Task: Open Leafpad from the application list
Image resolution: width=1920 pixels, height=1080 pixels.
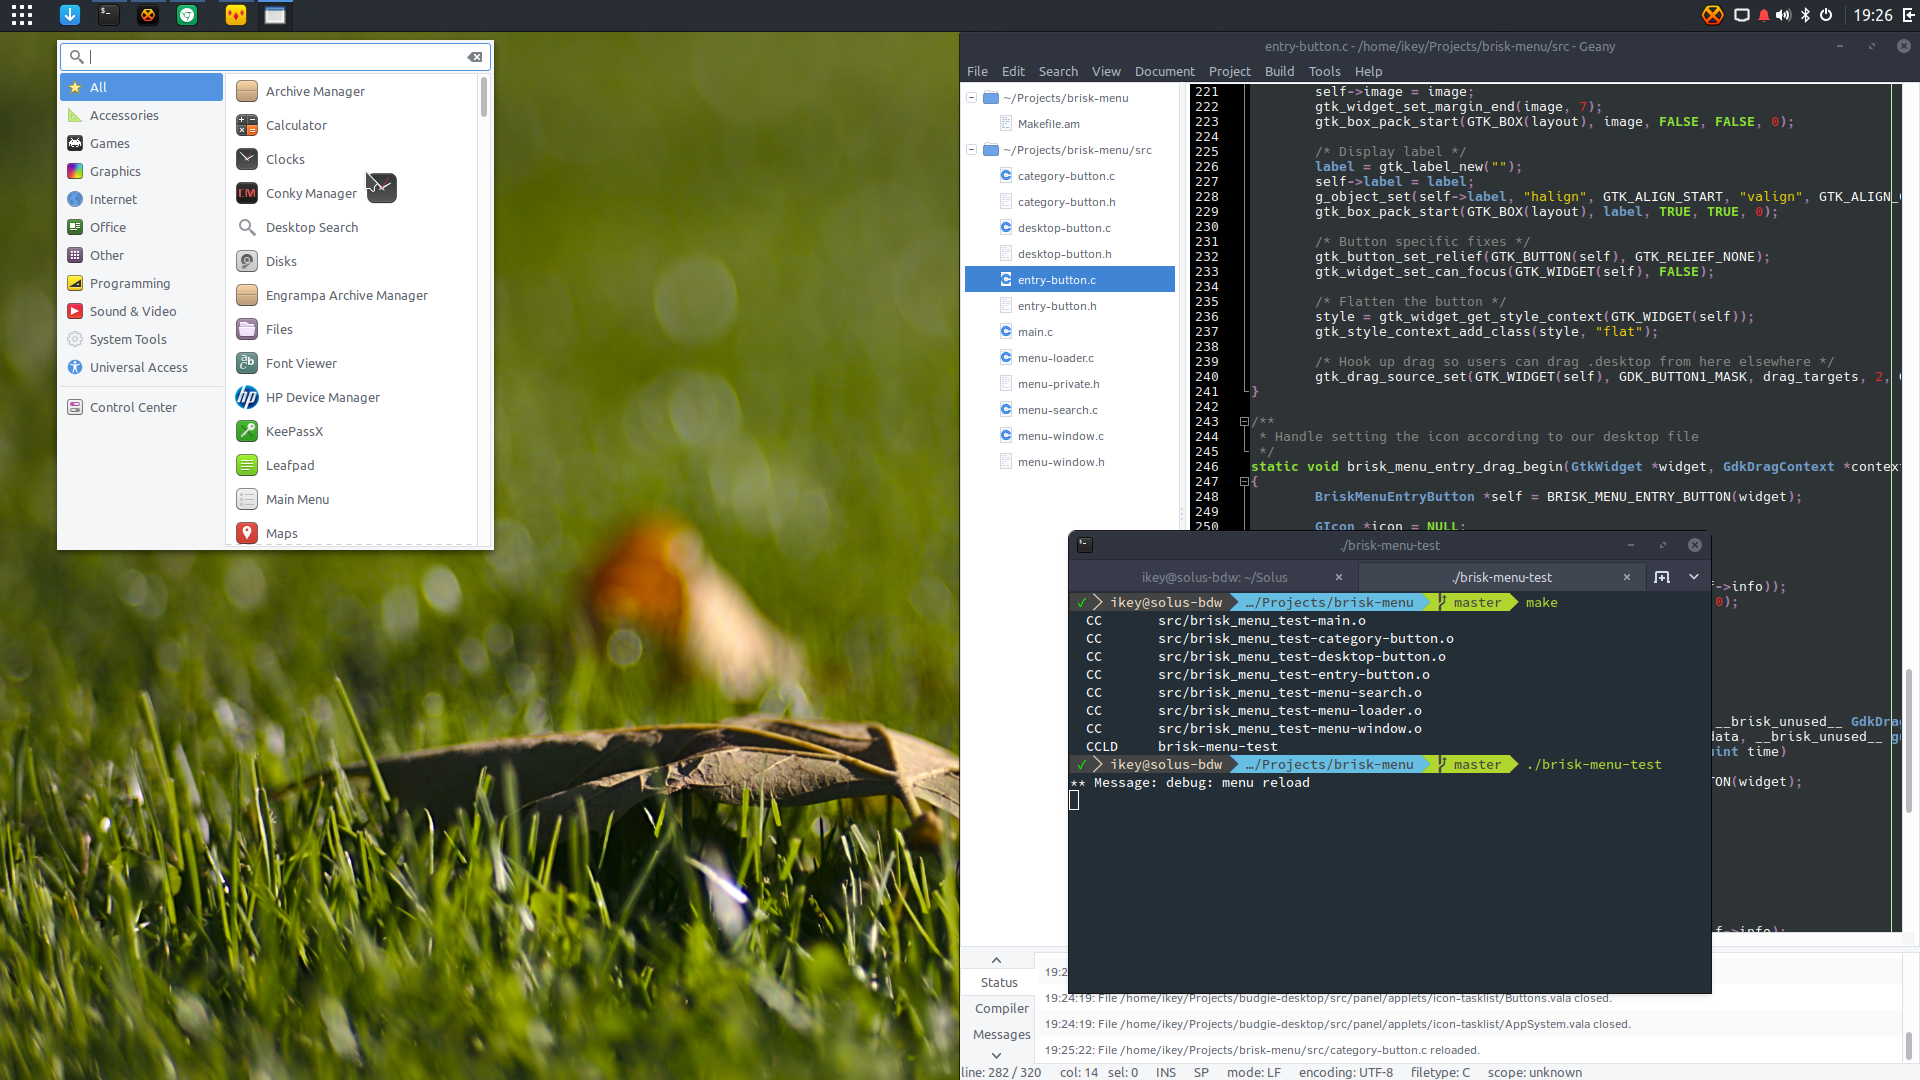Action: tap(352, 465)
